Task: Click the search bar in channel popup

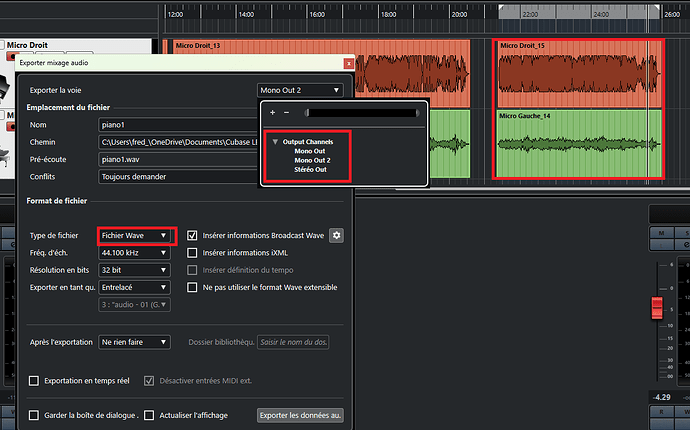Action: coord(362,113)
